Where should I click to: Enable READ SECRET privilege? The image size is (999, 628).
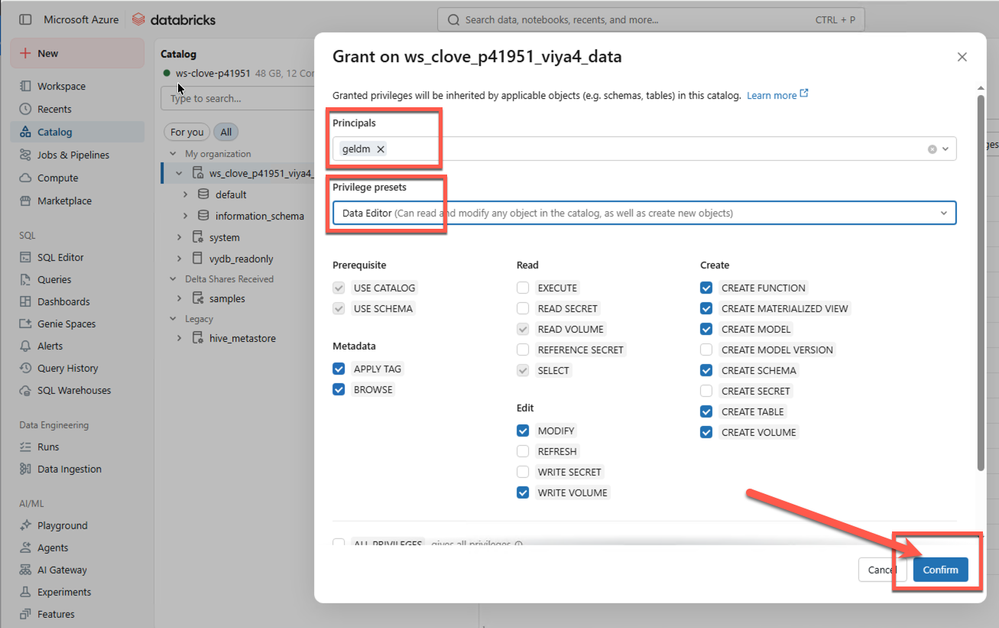tap(523, 308)
